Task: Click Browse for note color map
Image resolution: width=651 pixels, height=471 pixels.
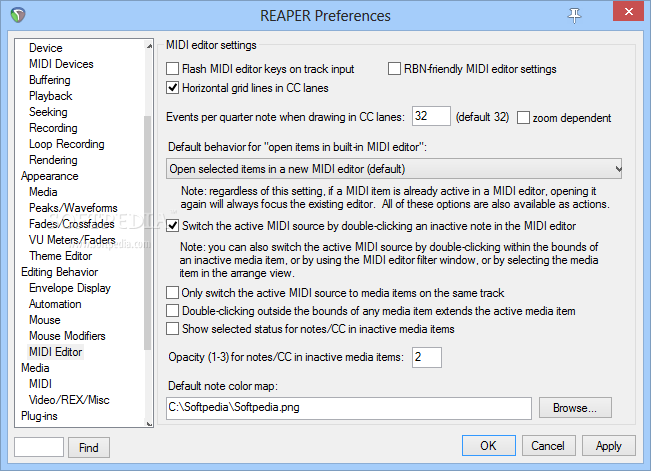Action: (575, 408)
